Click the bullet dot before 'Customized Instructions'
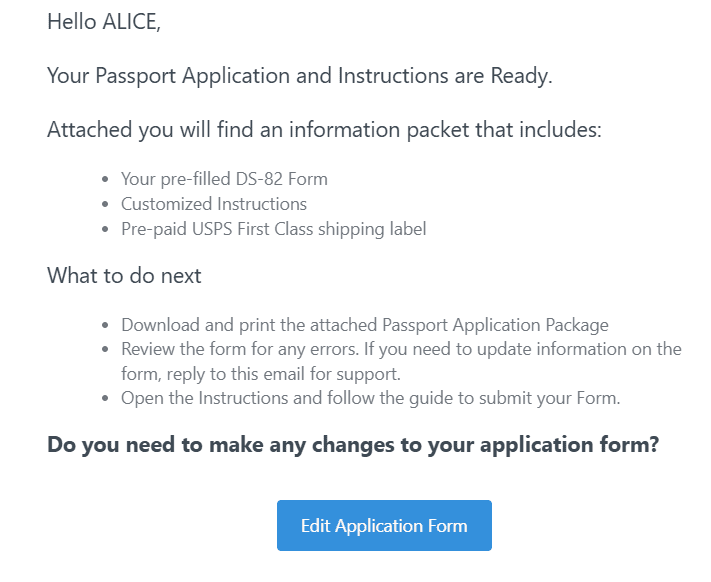The height and width of the screenshot is (582, 711). pos(105,204)
